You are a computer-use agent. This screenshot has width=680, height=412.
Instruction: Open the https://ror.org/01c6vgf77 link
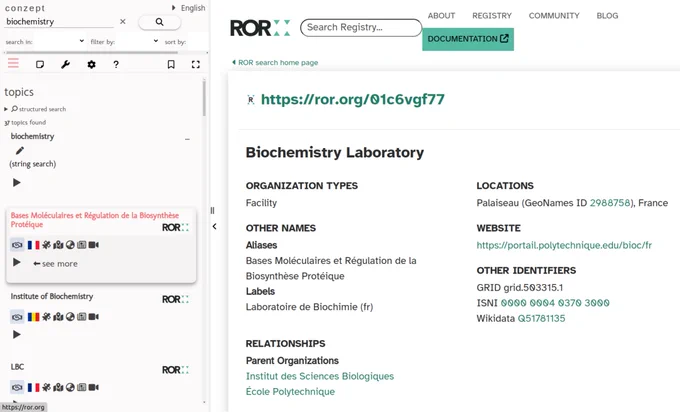(x=353, y=99)
